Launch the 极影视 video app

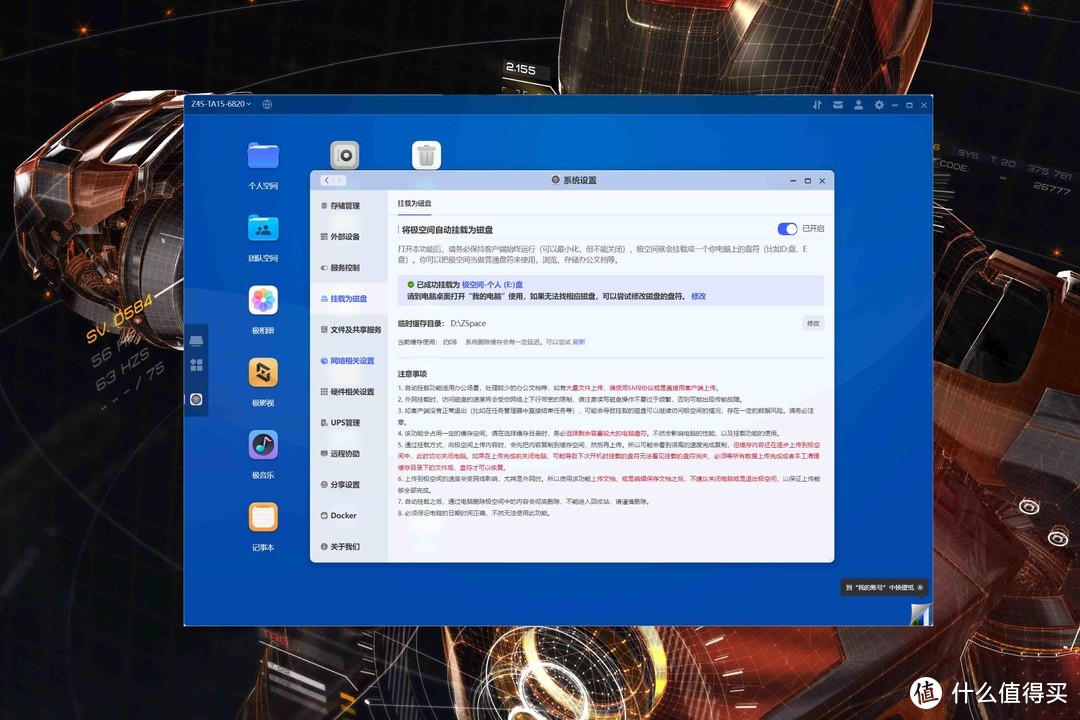[263, 373]
